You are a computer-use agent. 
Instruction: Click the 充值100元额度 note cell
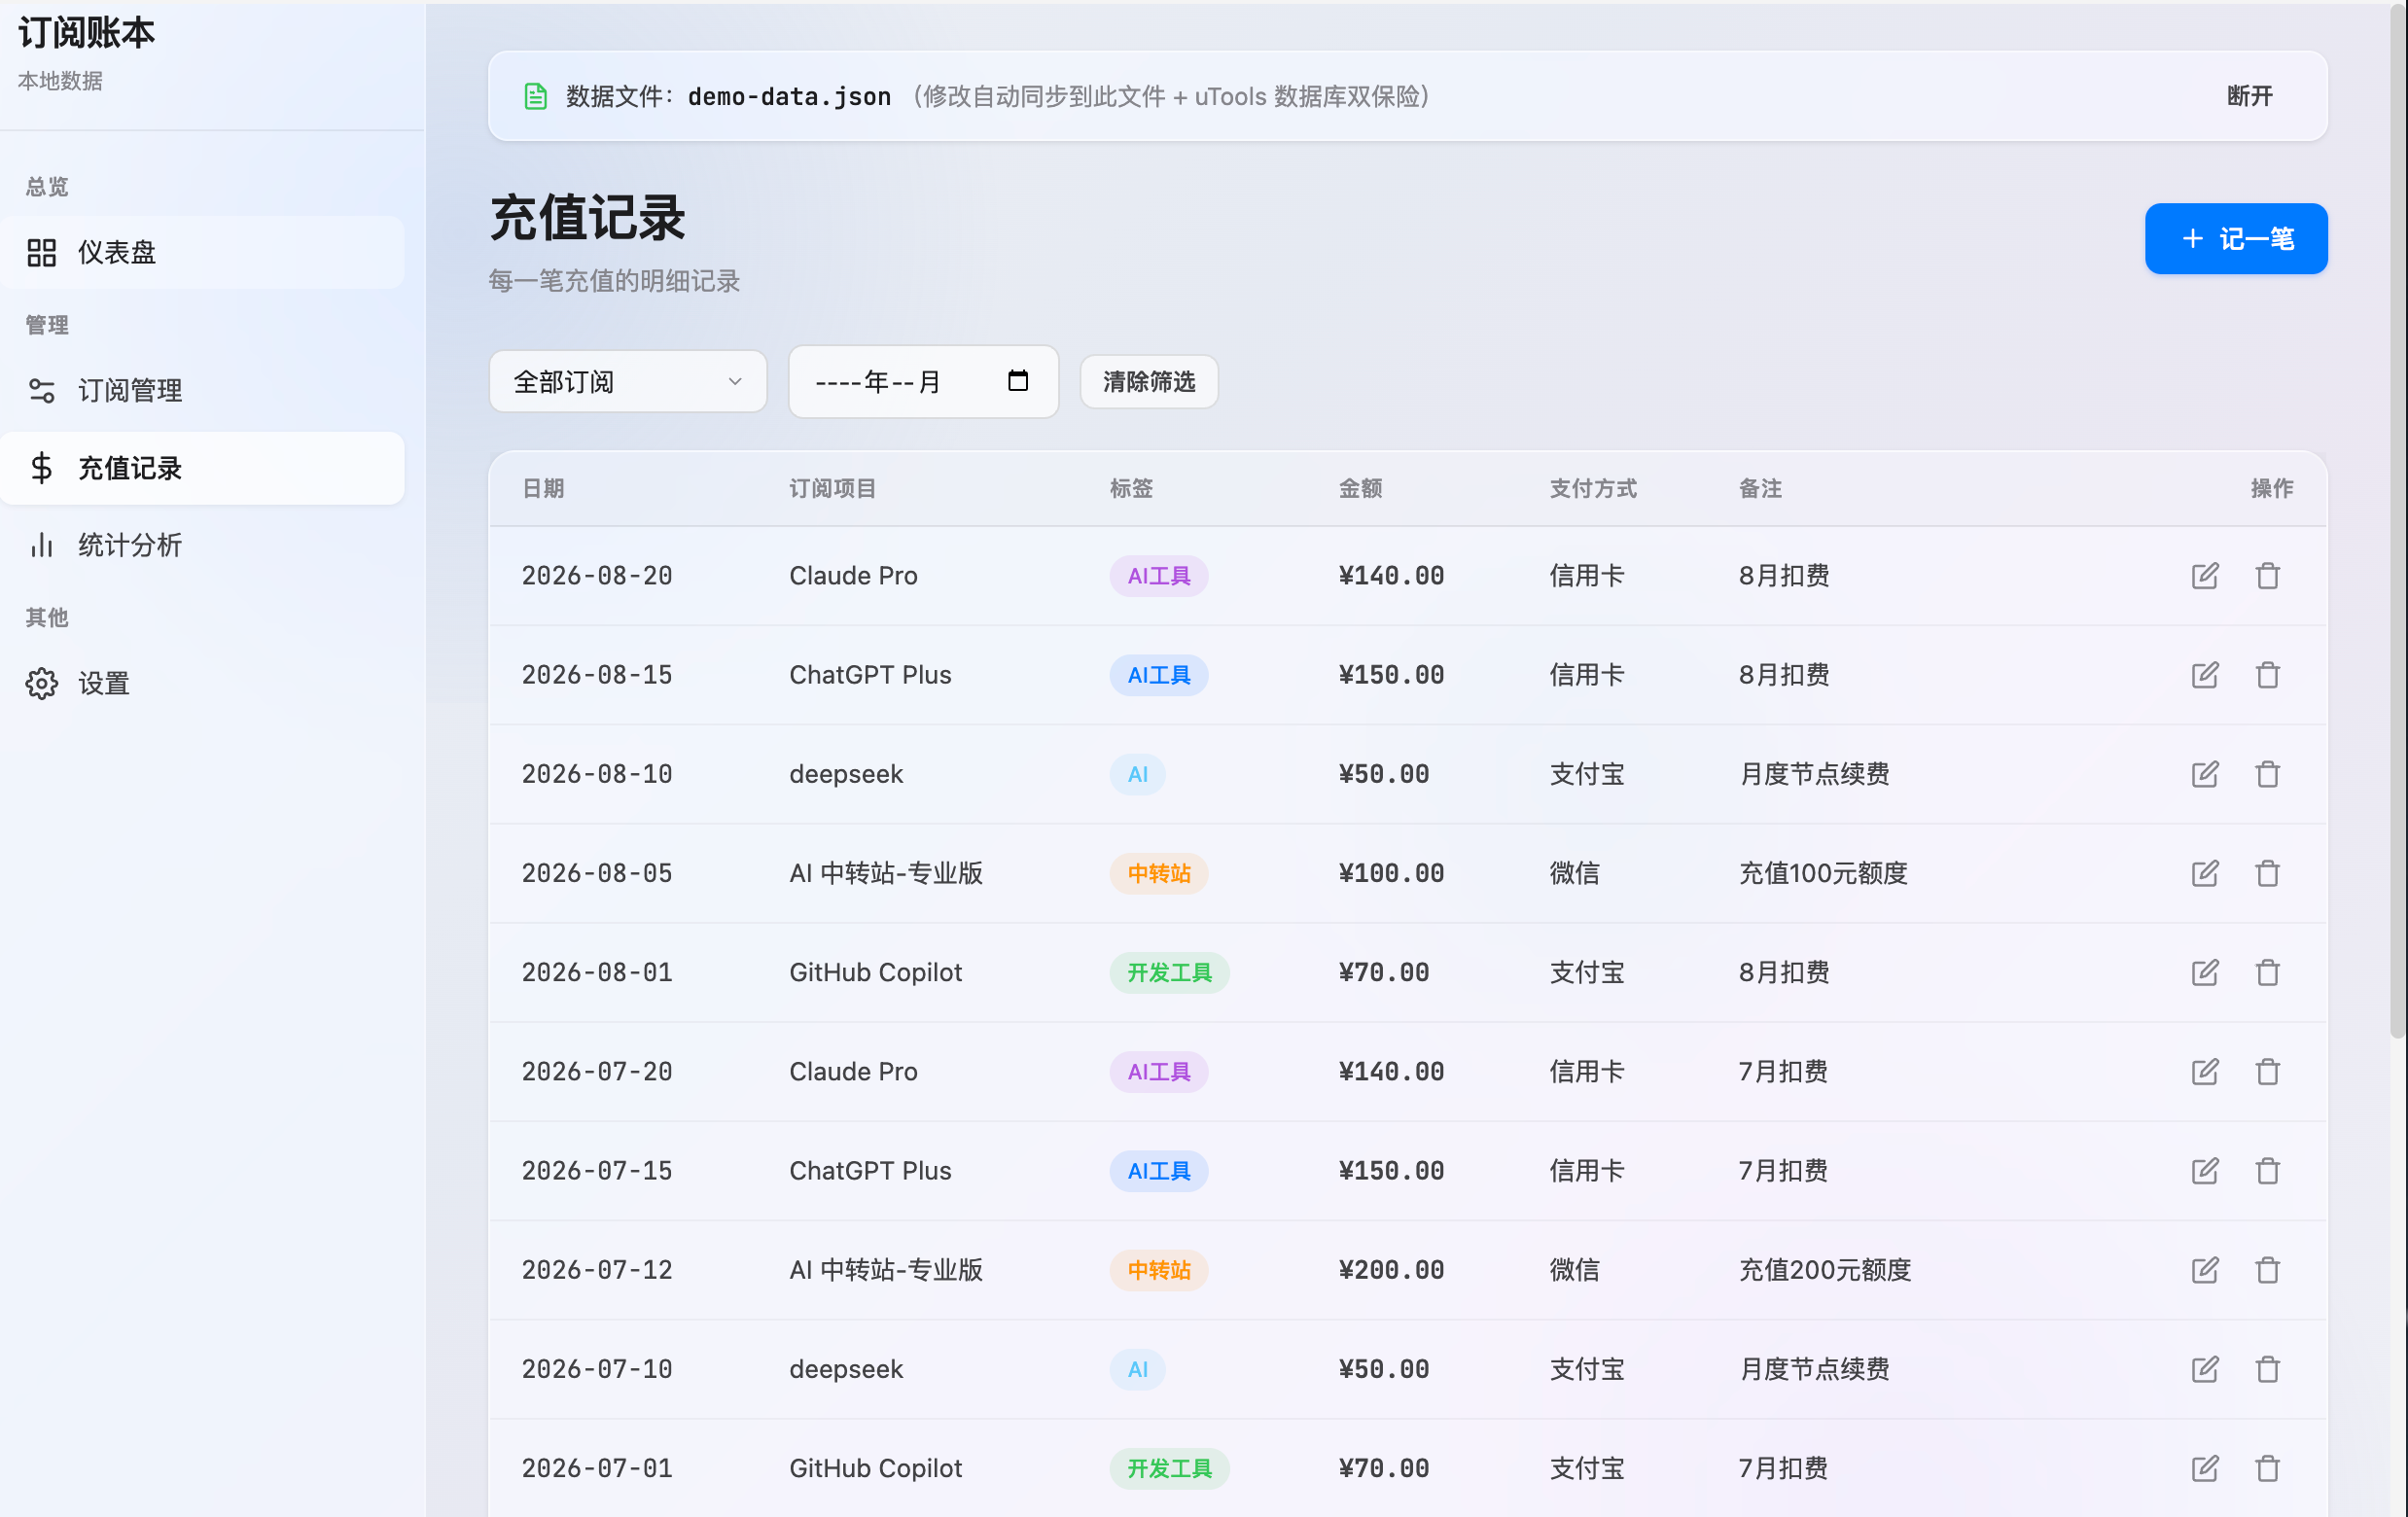tap(1823, 873)
